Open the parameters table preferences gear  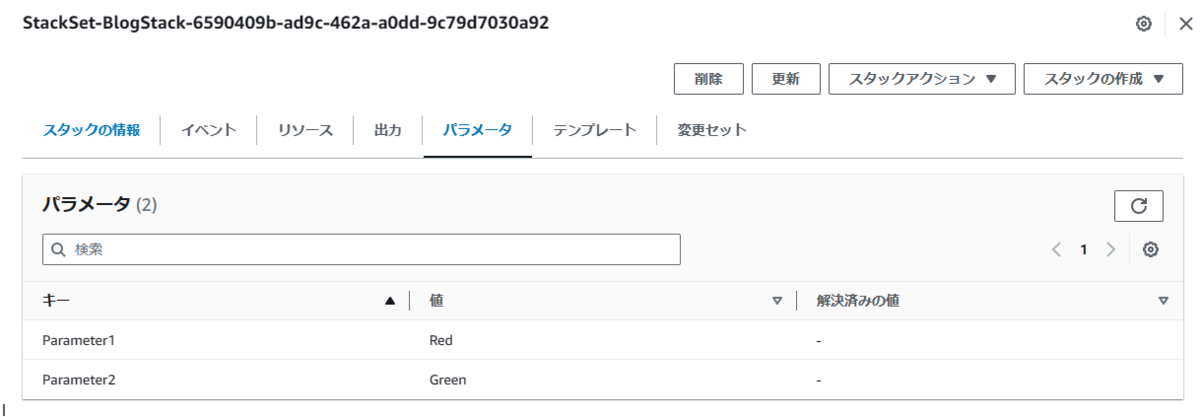[x=1150, y=250]
